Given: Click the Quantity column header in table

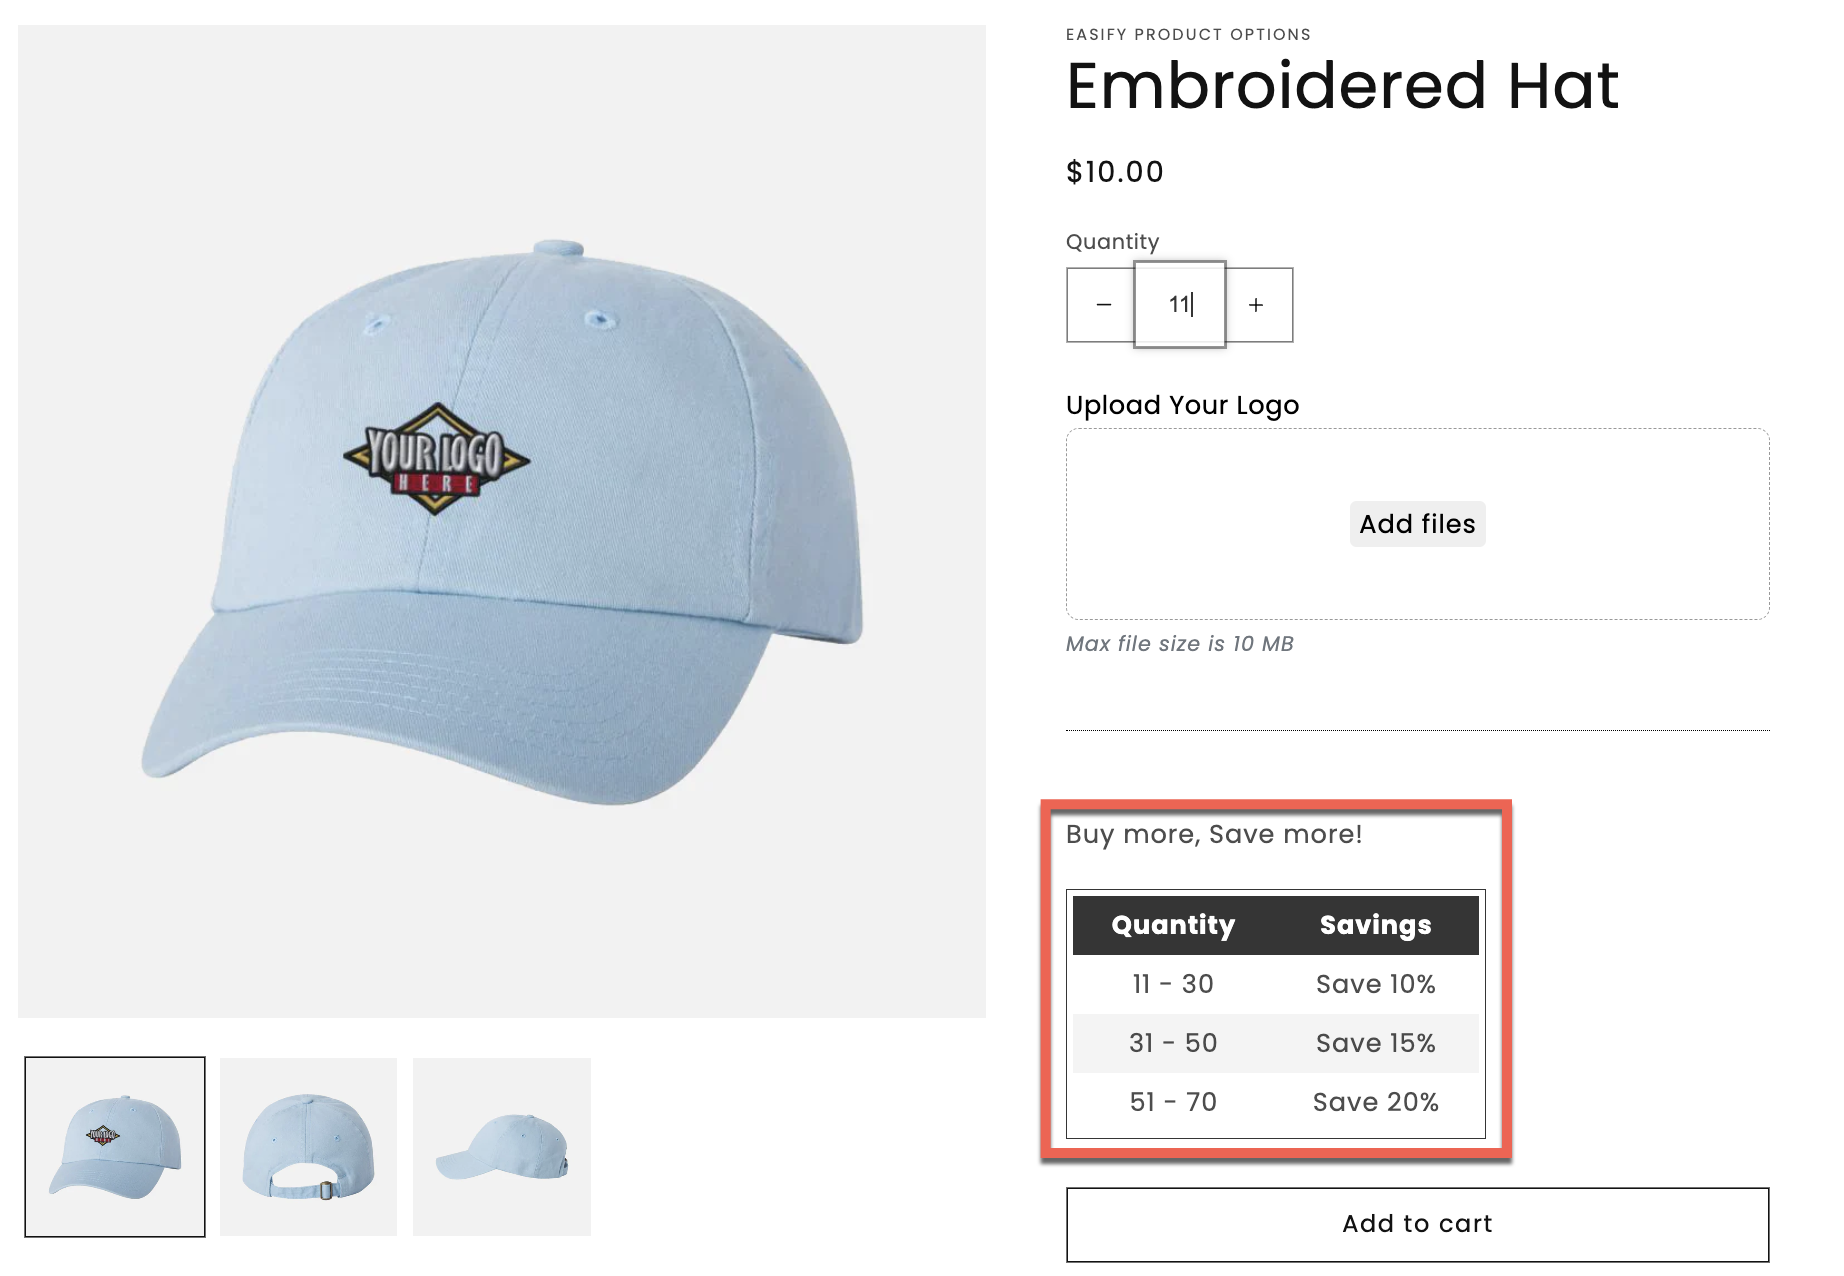Looking at the screenshot, I should click(1173, 925).
